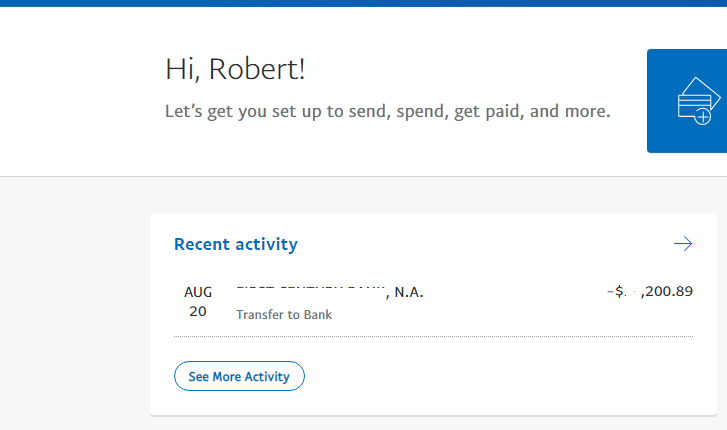Click the transaction day number 20
The width and height of the screenshot is (727, 430).
tap(198, 312)
